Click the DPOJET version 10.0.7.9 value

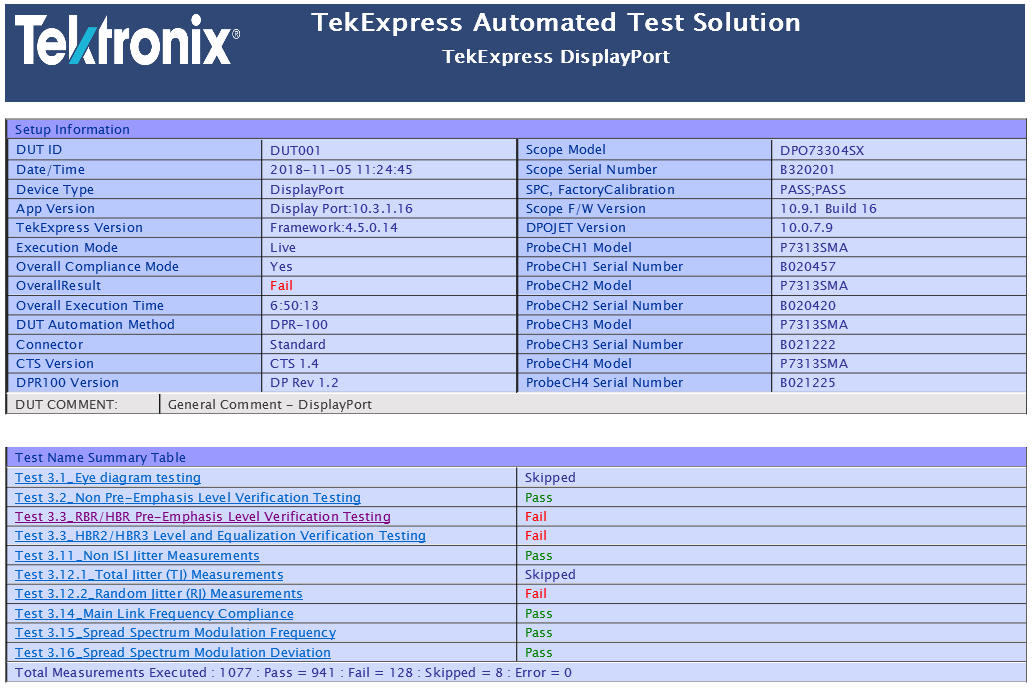(x=806, y=228)
